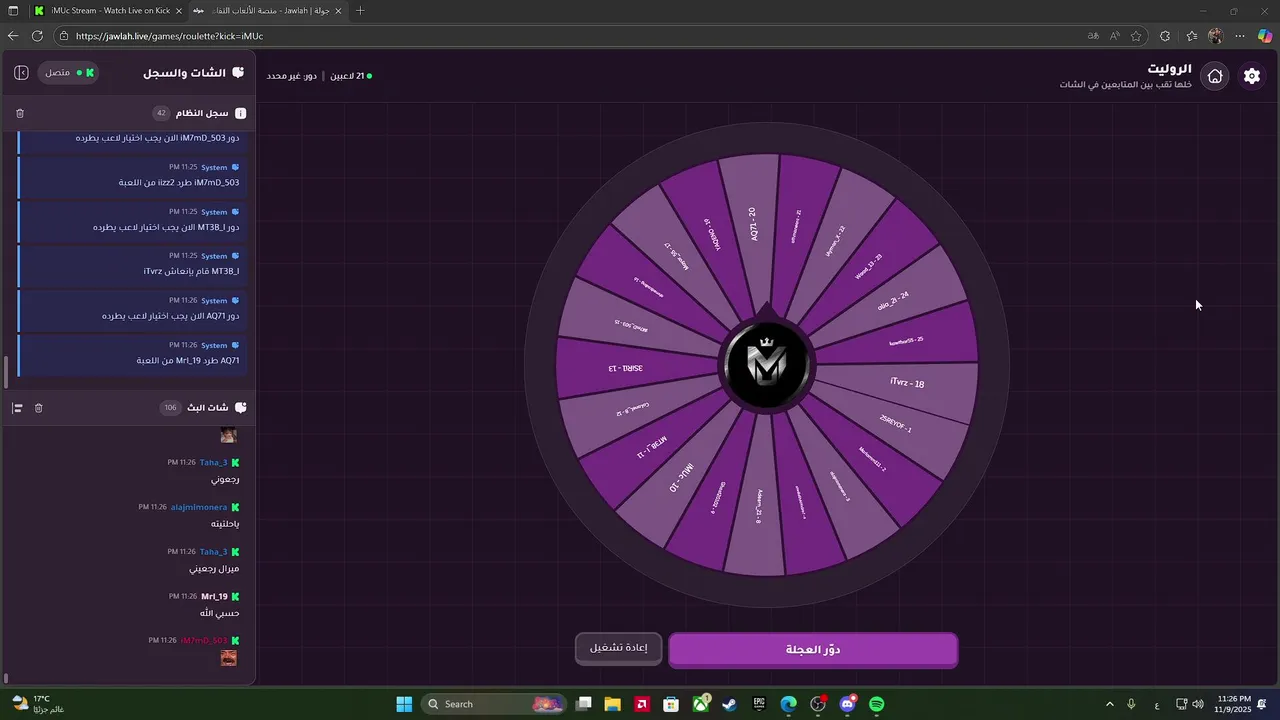Open the Xbox app from taskbar

pyautogui.click(x=701, y=704)
